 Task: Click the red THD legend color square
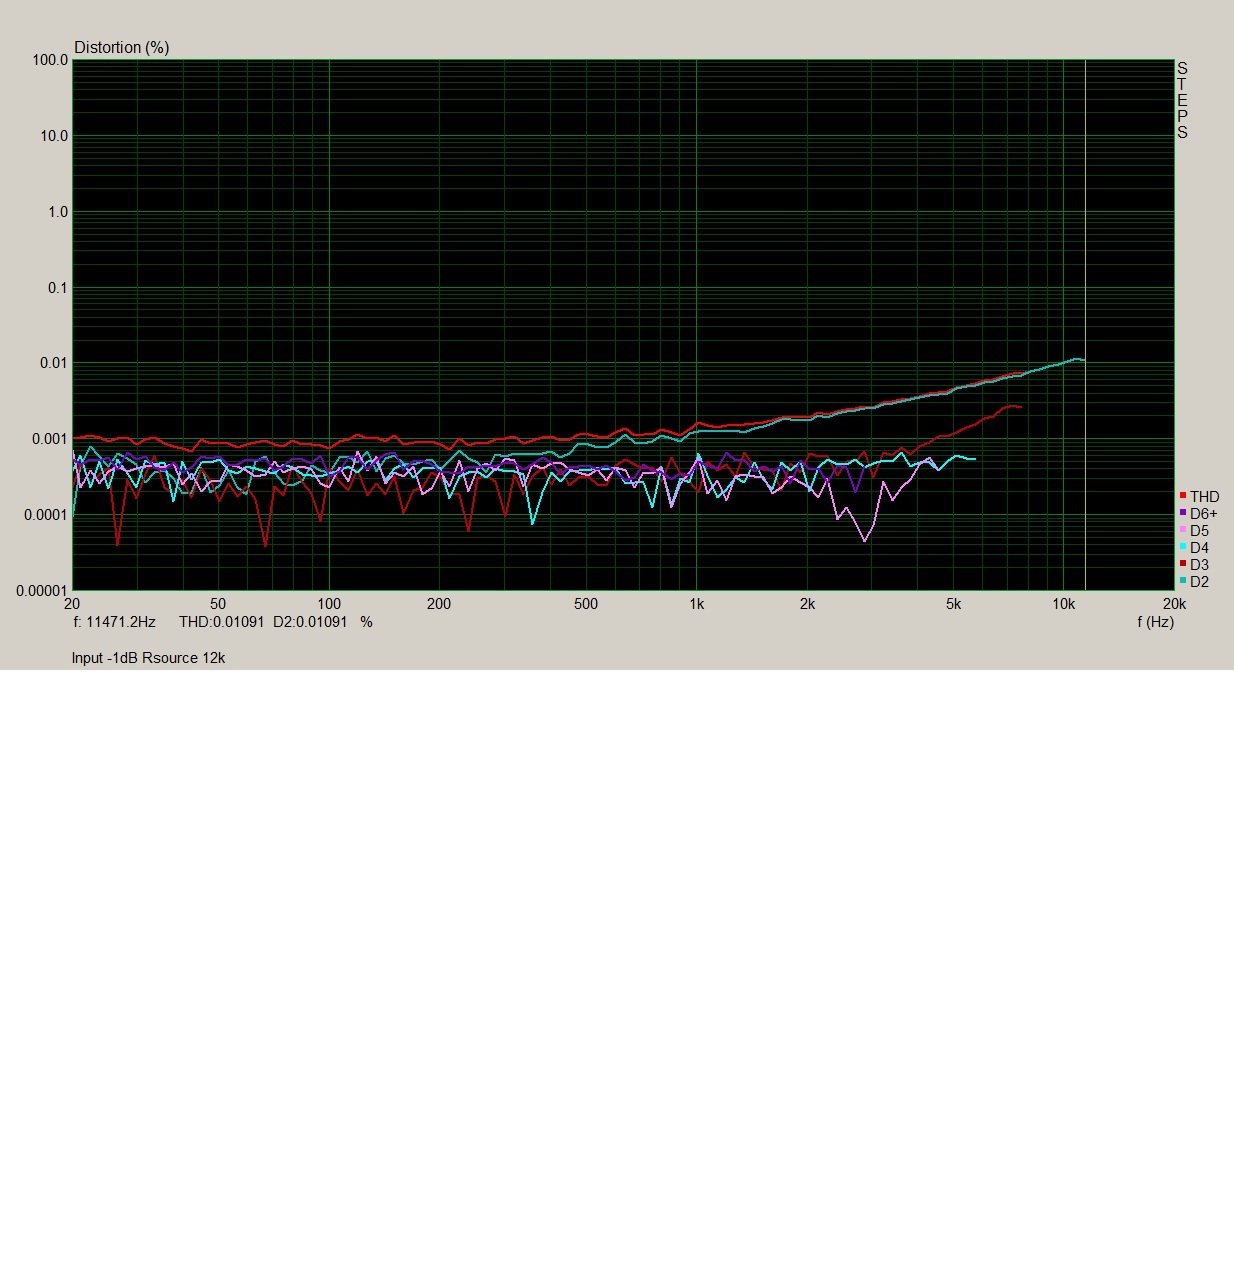tap(1183, 496)
